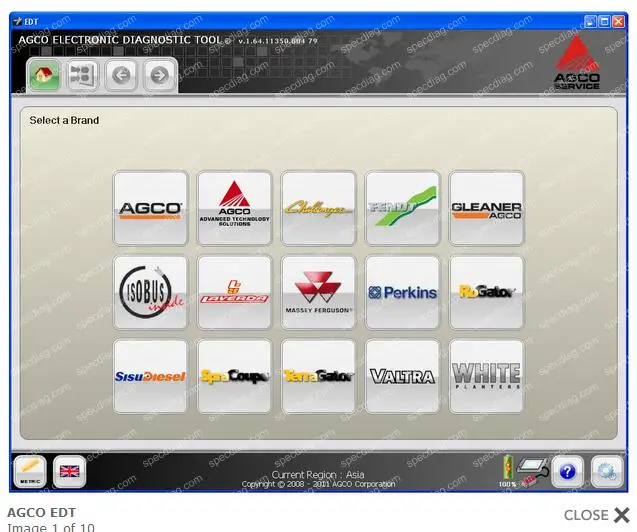The image size is (637, 532).
Task: Click the AGCO EDT caption title
Action: 41,513
